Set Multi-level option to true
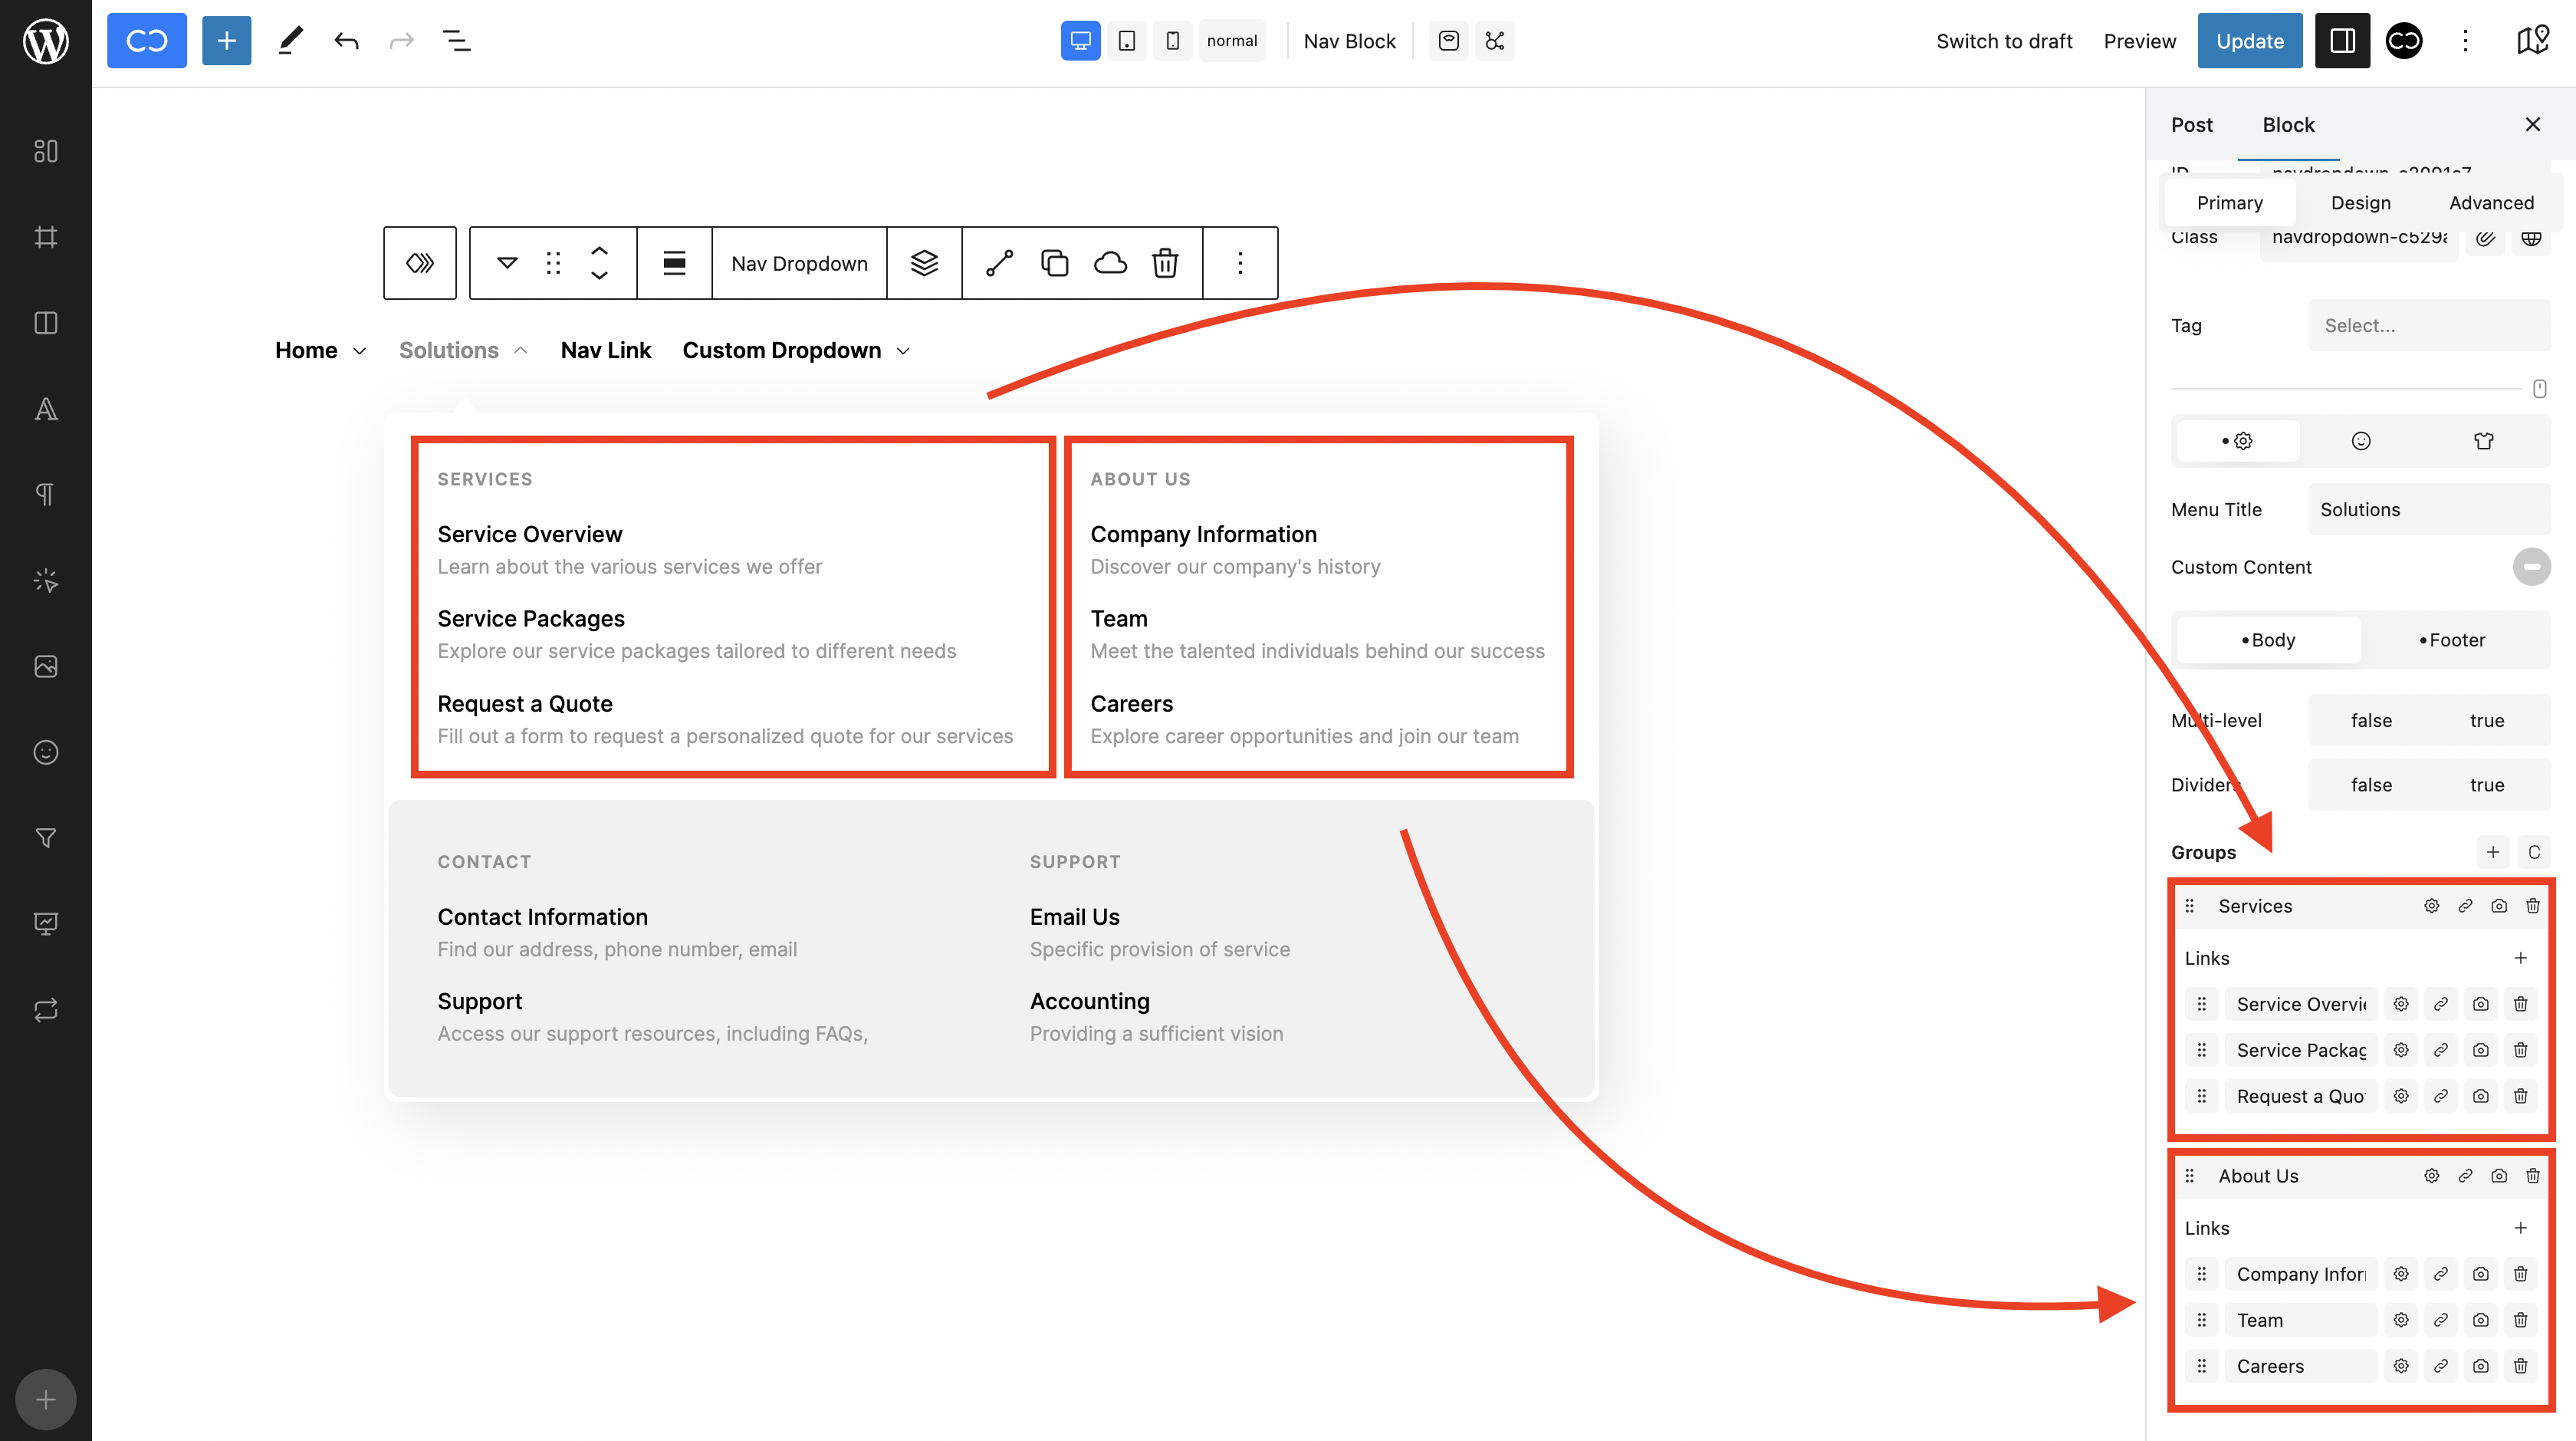 [x=2486, y=720]
